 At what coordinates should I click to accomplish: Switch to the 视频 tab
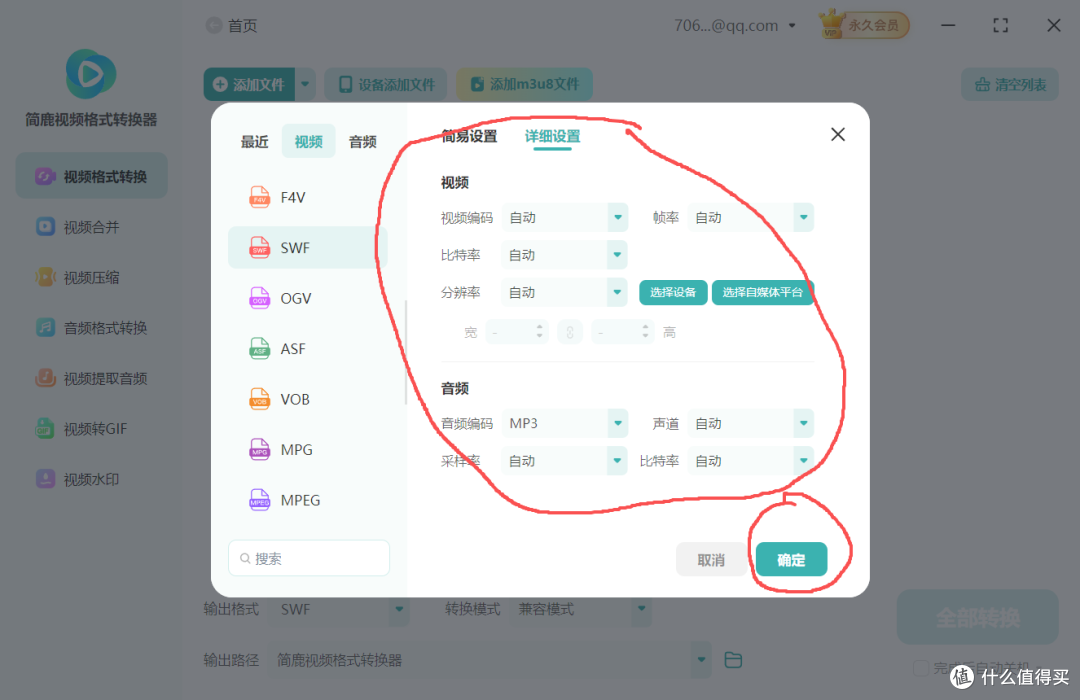pos(309,141)
